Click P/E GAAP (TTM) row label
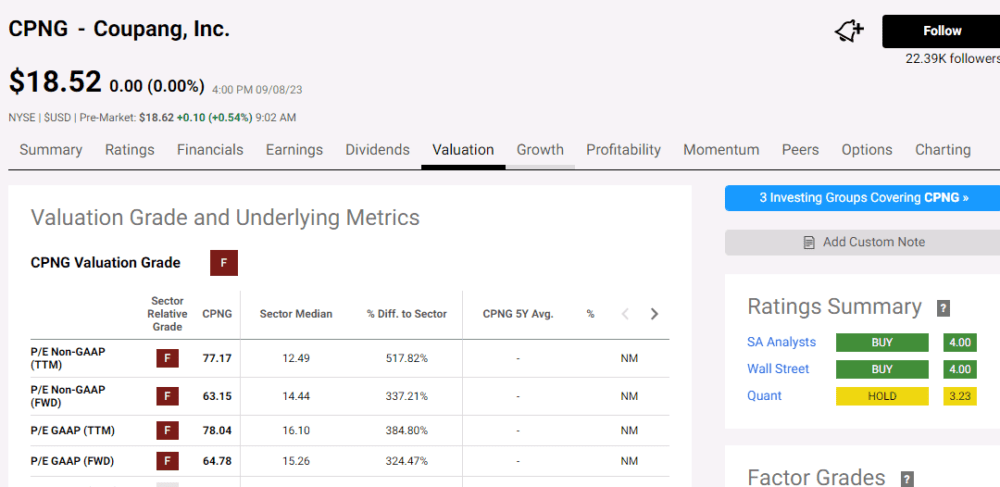The height and width of the screenshot is (487, 1000). pyautogui.click(x=73, y=430)
